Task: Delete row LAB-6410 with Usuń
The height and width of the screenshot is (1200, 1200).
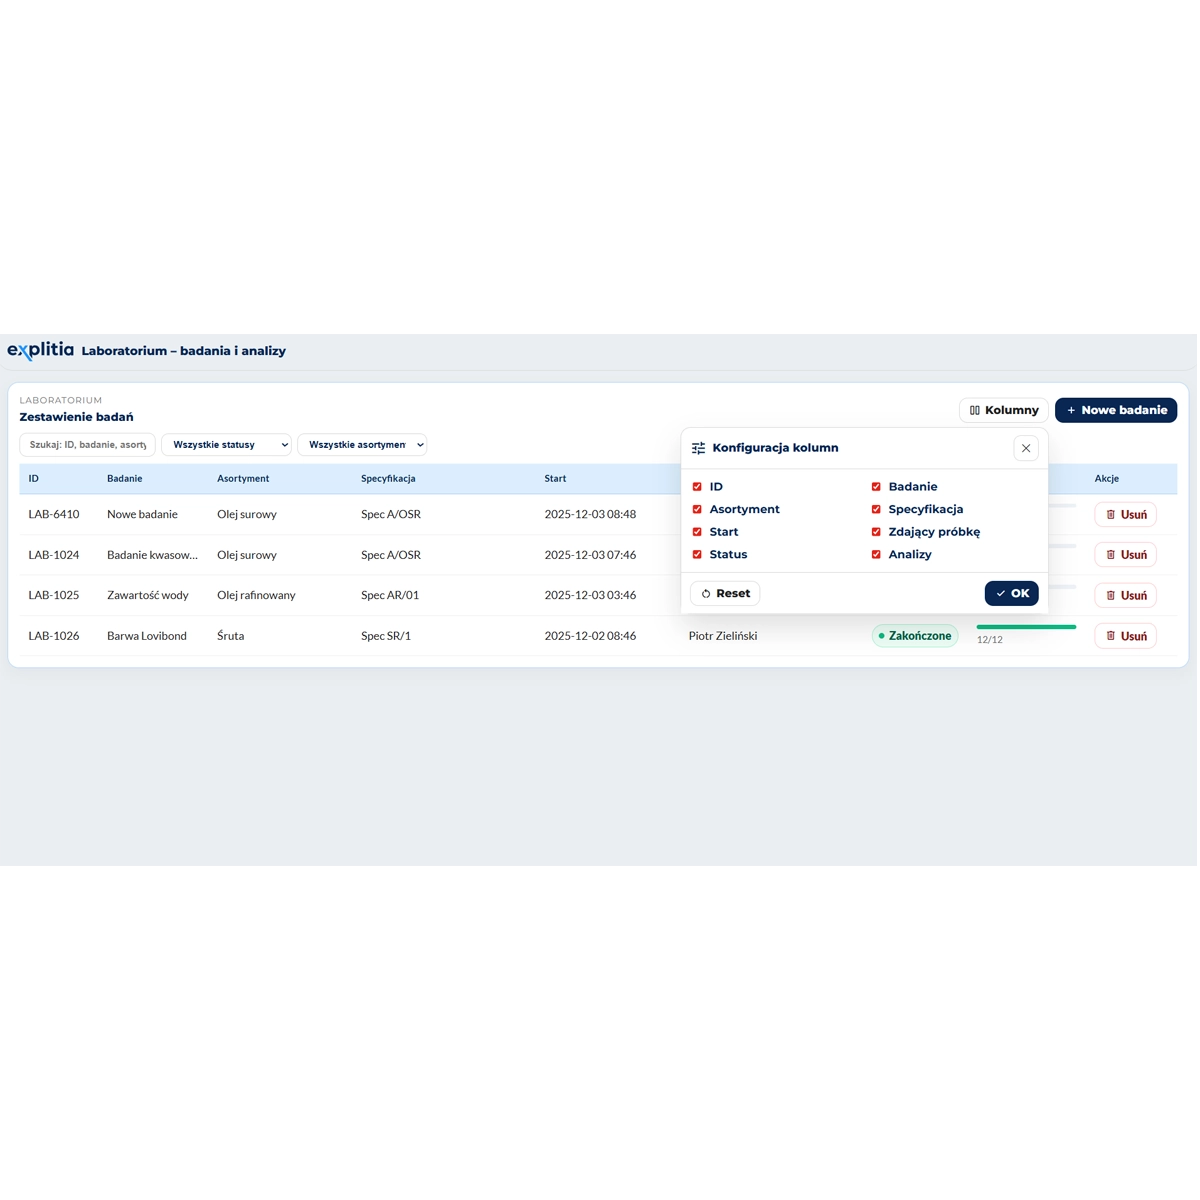Action: [x=1125, y=514]
